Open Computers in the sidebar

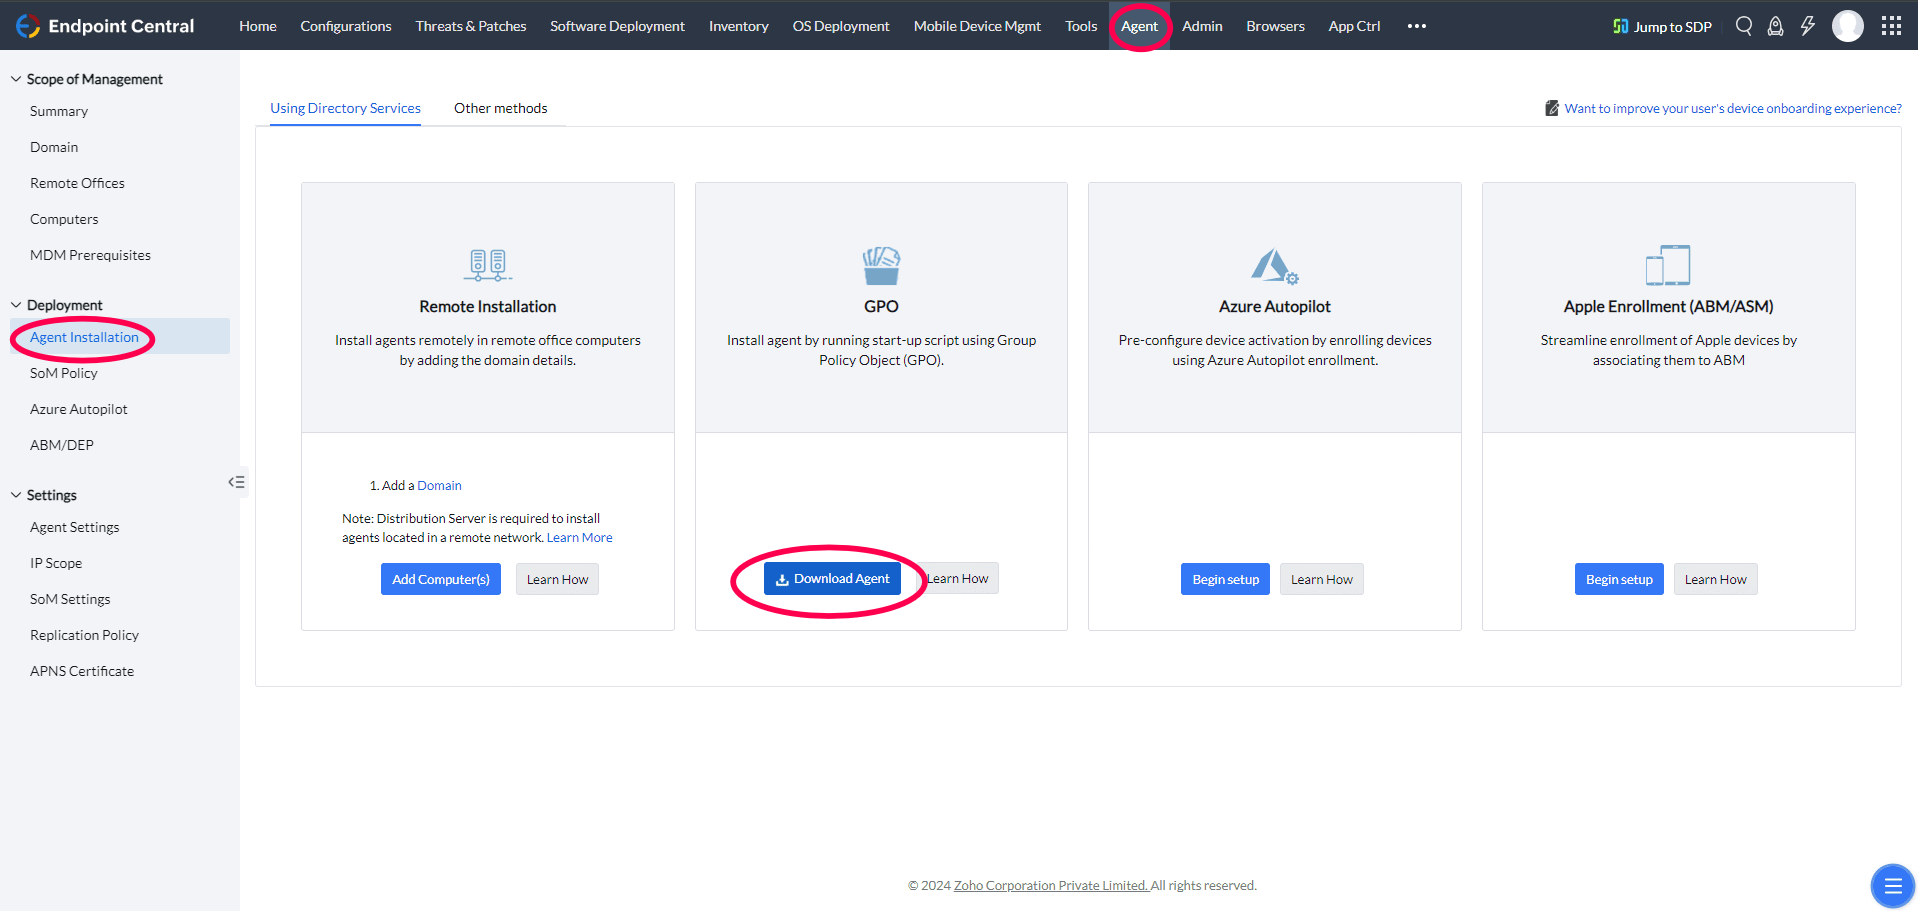point(64,219)
